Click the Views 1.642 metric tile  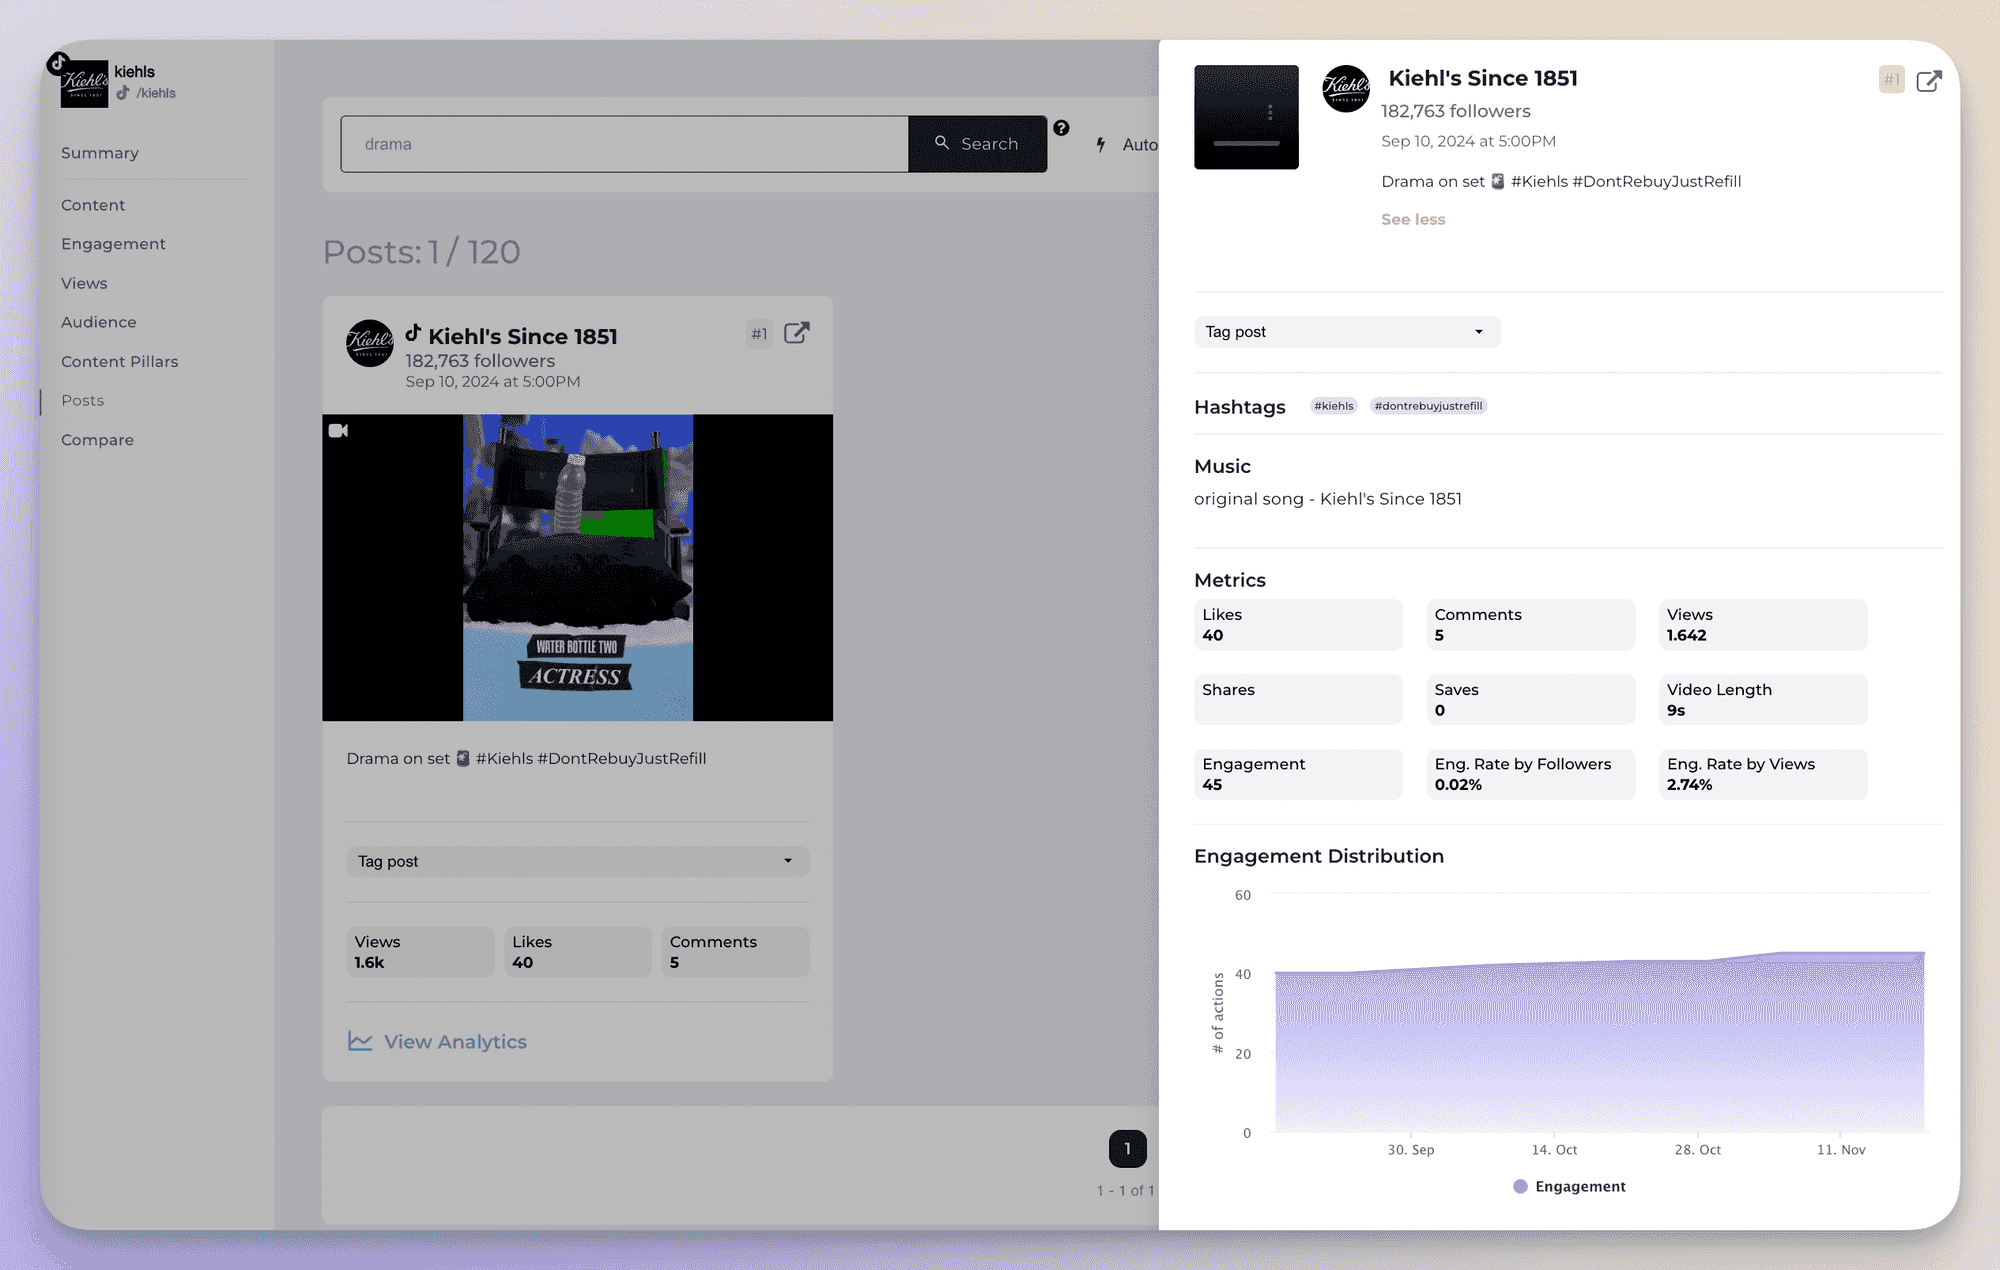[x=1763, y=625]
